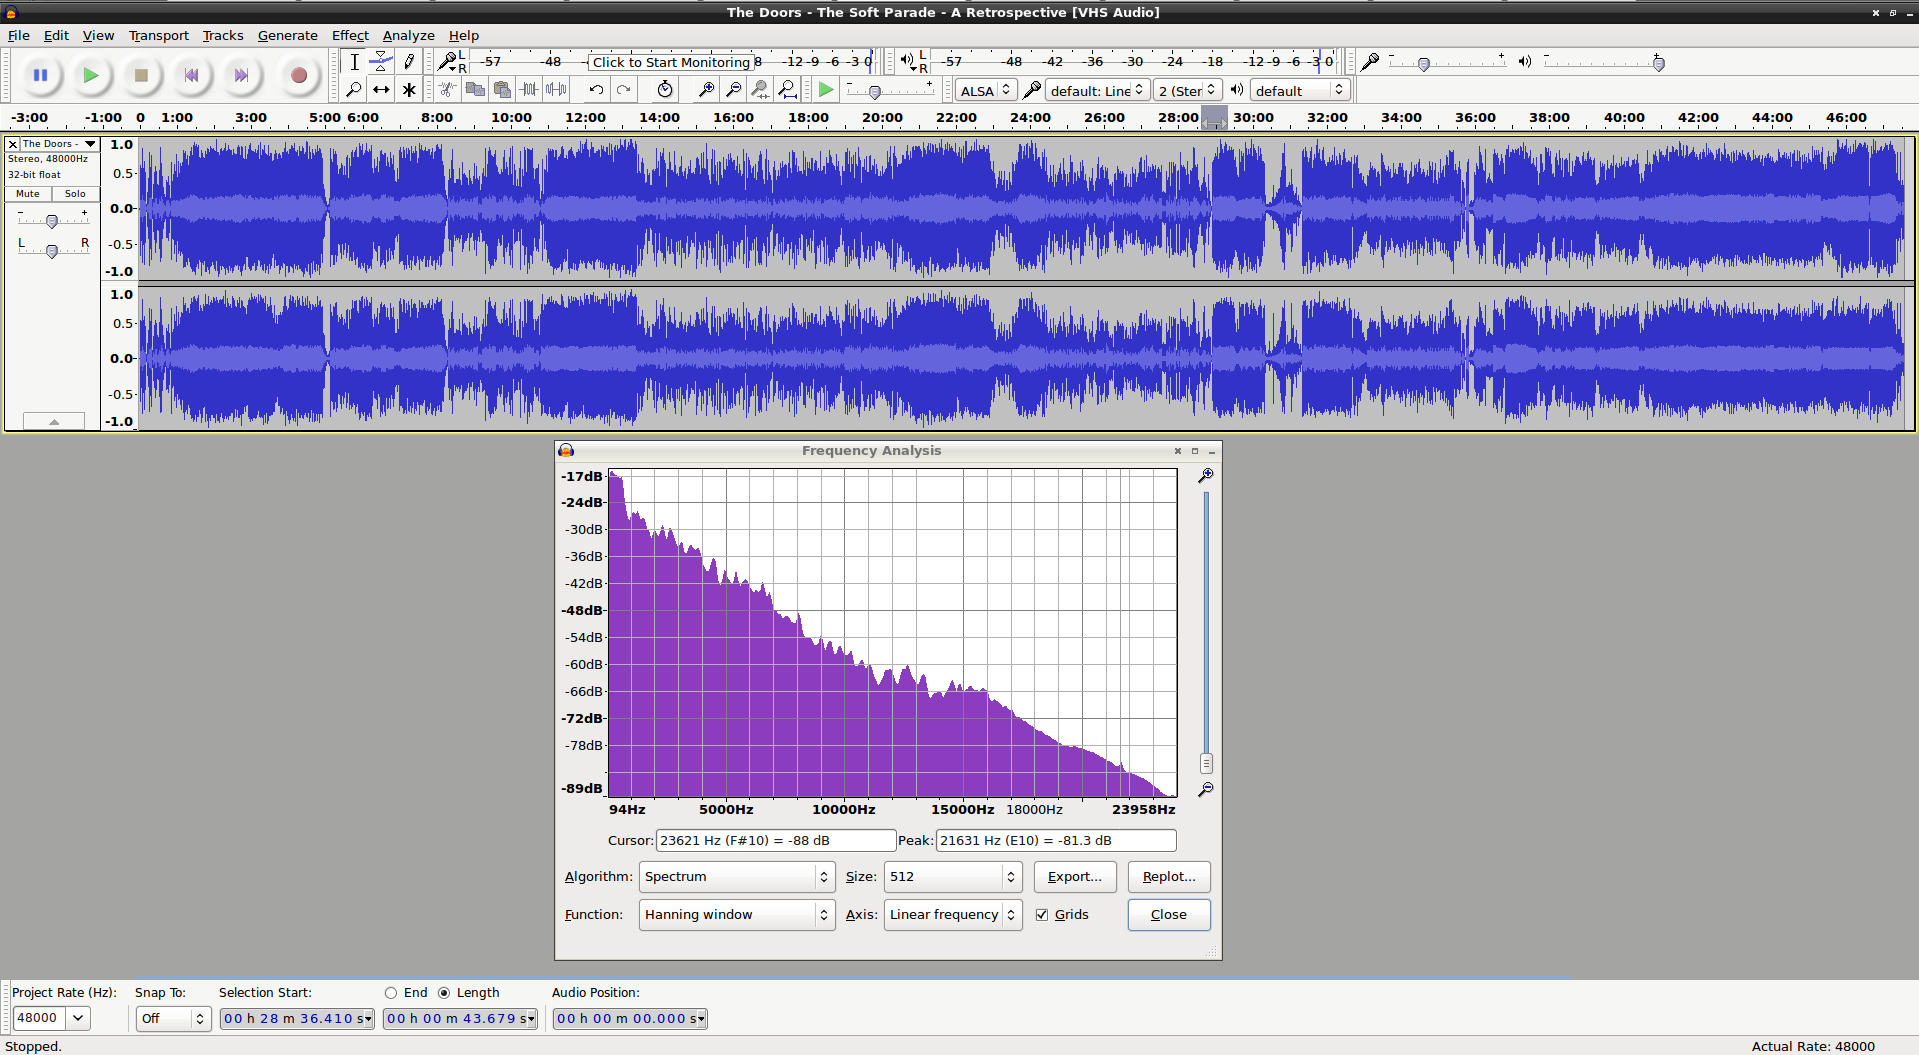The height and width of the screenshot is (1055, 1919).
Task: Click the Export... button
Action: pos(1075,877)
